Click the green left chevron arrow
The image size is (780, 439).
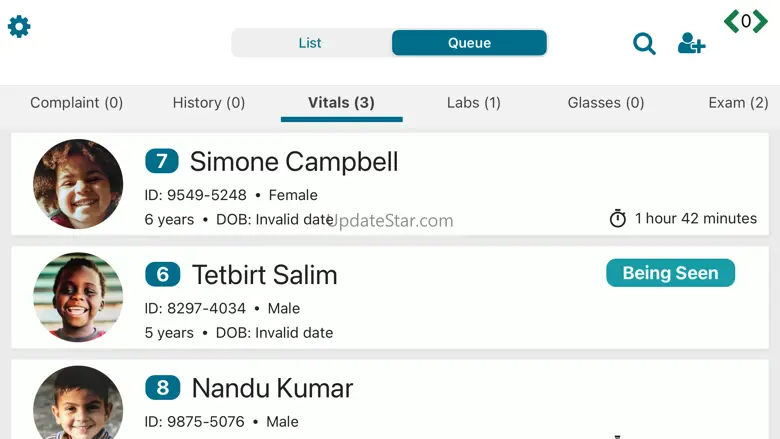click(731, 21)
